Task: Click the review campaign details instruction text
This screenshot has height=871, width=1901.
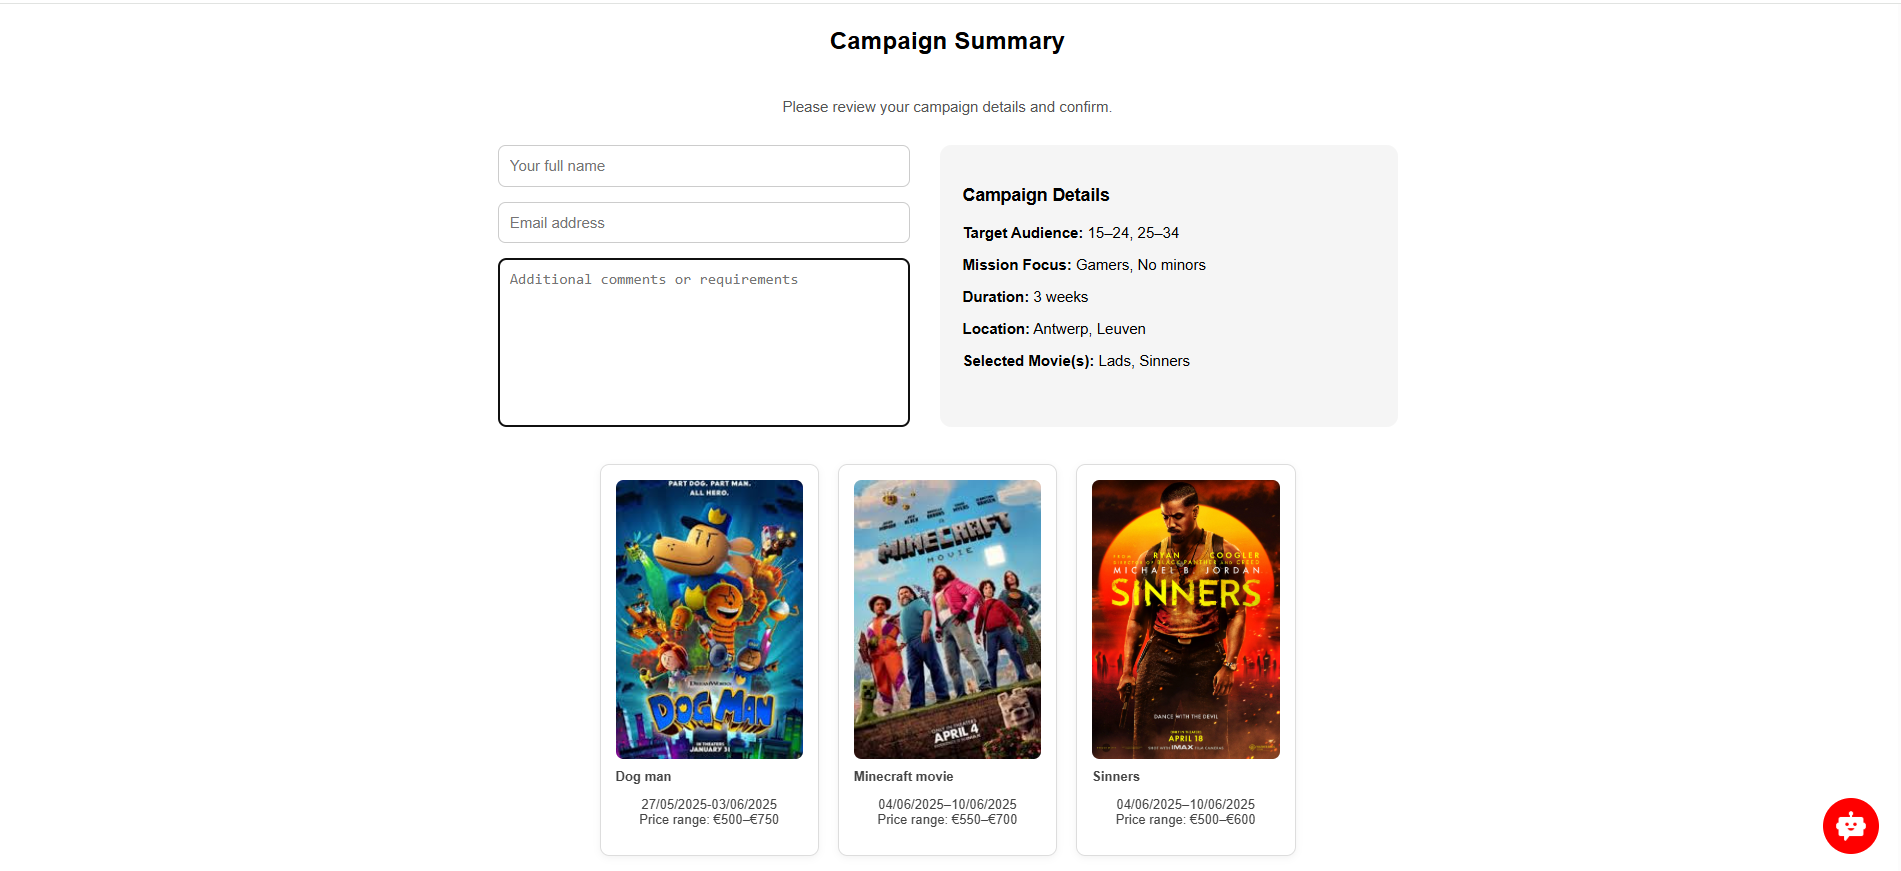Action: (947, 107)
